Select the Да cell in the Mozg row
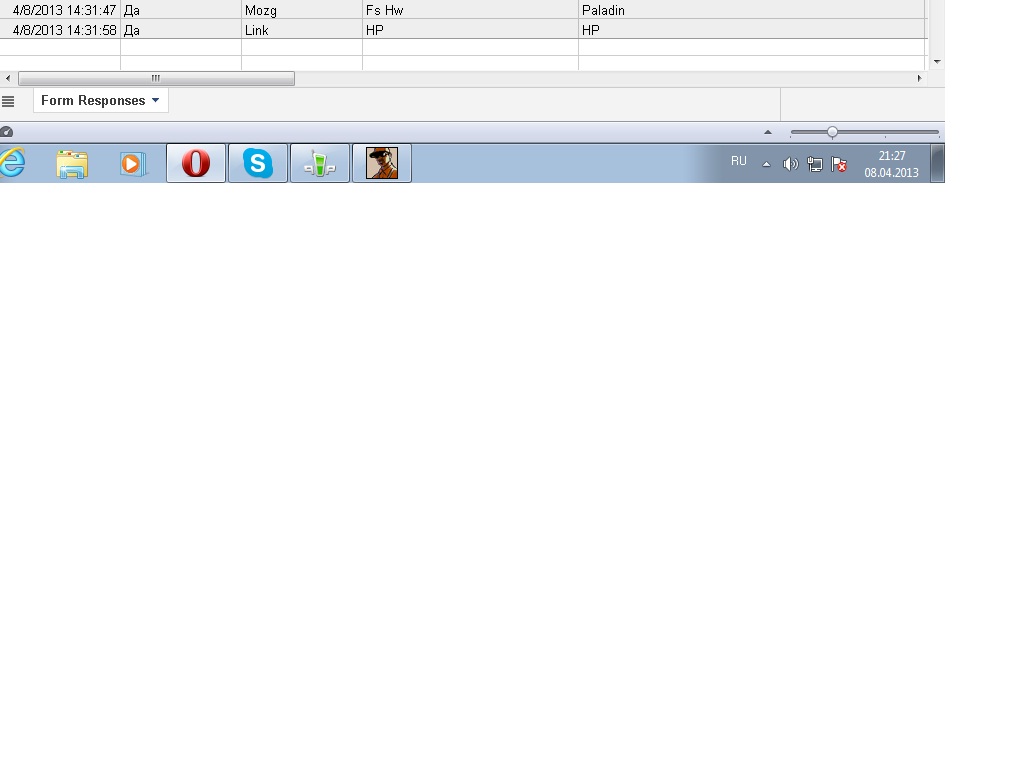1024x768 pixels. tap(181, 10)
